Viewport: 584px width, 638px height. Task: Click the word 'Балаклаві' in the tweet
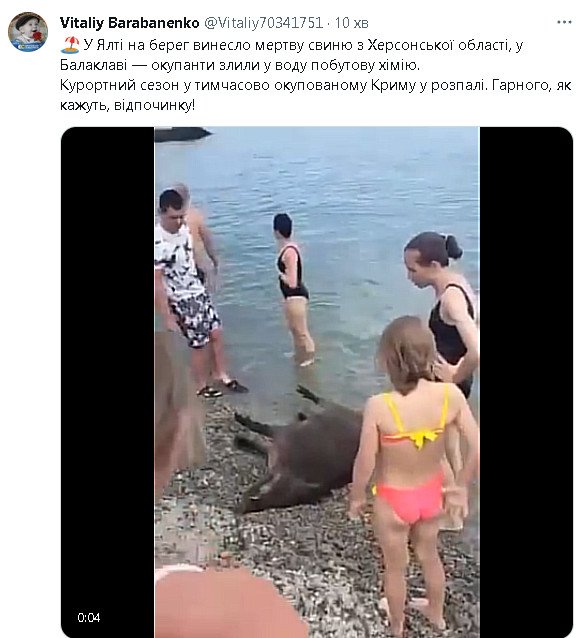click(x=94, y=65)
